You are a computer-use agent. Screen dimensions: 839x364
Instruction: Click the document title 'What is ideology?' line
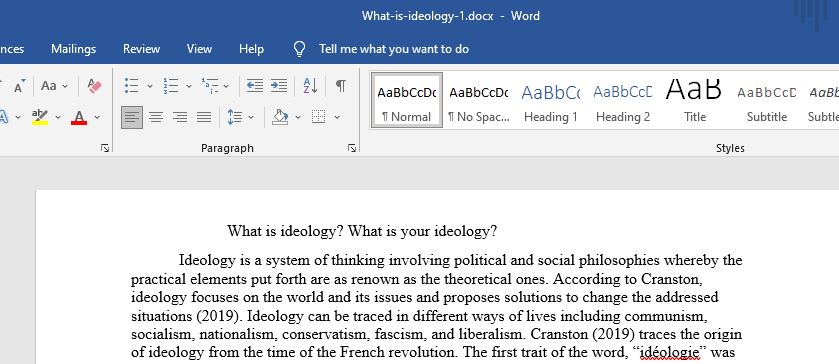(x=362, y=231)
